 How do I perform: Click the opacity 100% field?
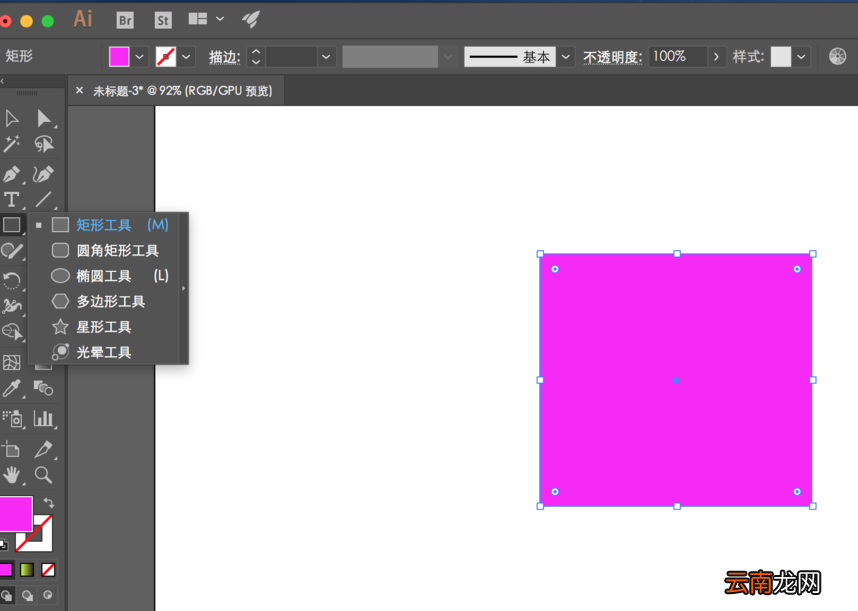click(x=677, y=56)
